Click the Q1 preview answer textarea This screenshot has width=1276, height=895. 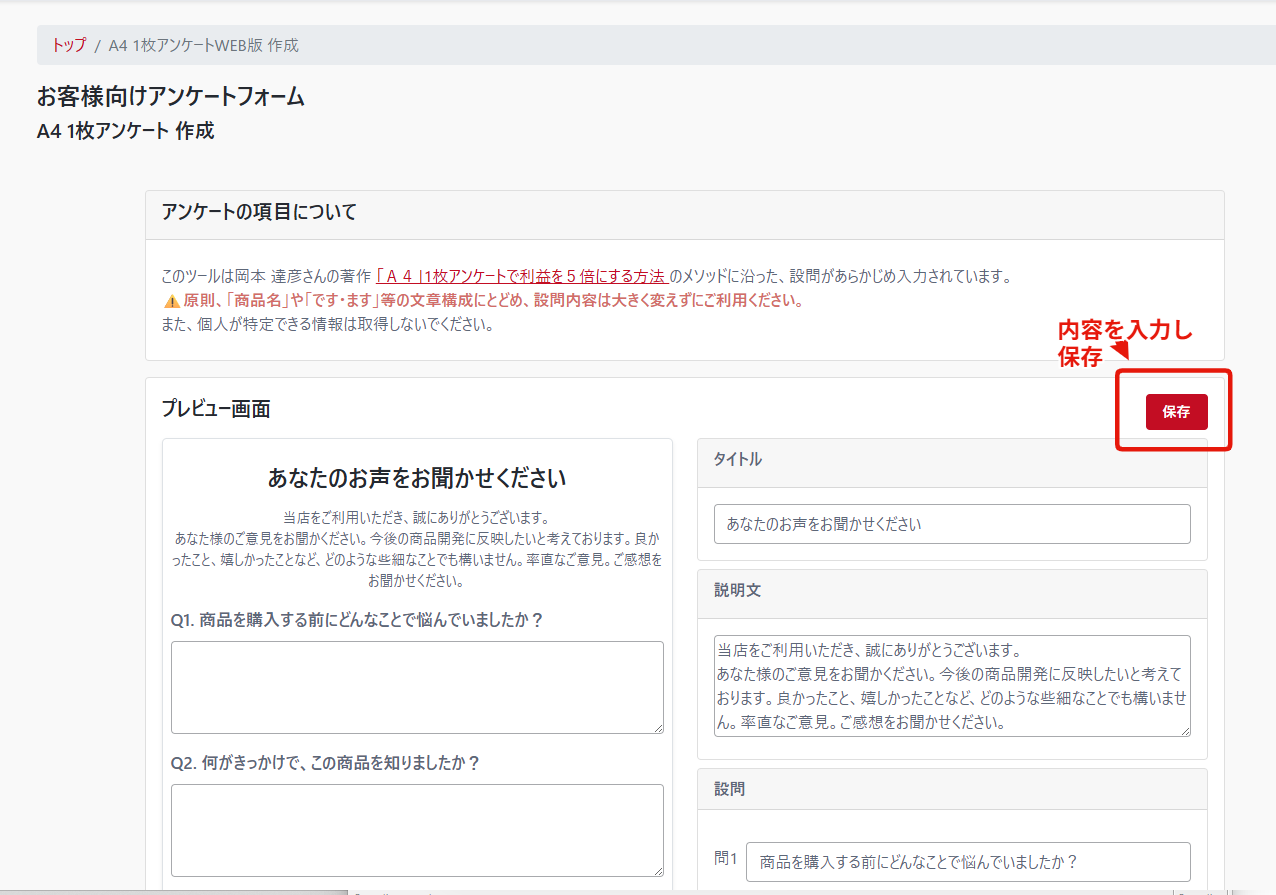pyautogui.click(x=417, y=687)
